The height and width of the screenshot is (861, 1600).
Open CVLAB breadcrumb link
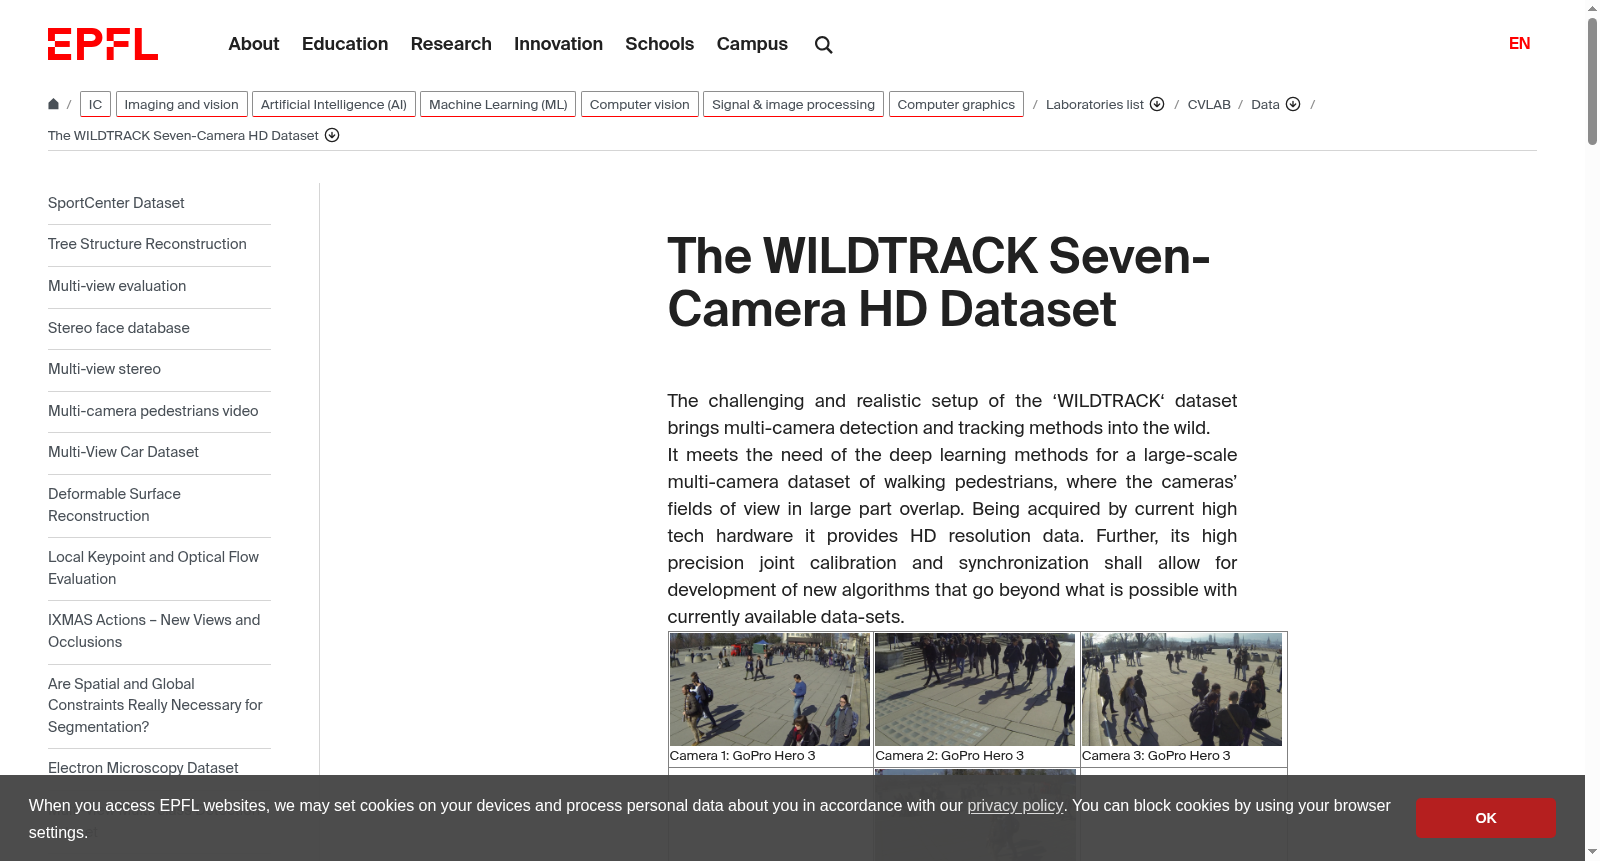point(1209,104)
